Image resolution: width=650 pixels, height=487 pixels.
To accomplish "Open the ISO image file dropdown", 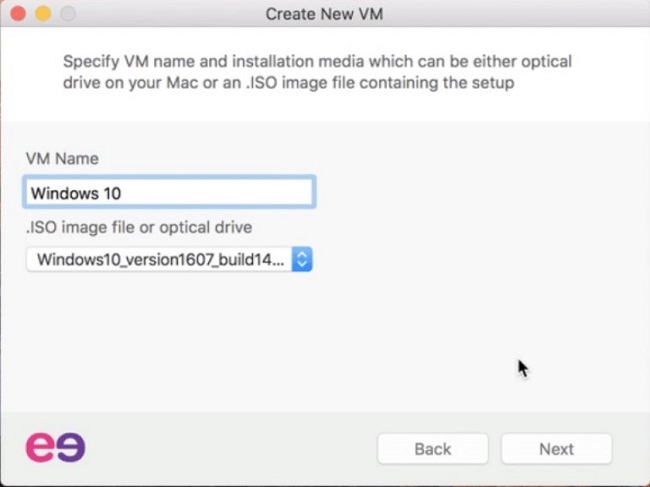I will click(169, 260).
